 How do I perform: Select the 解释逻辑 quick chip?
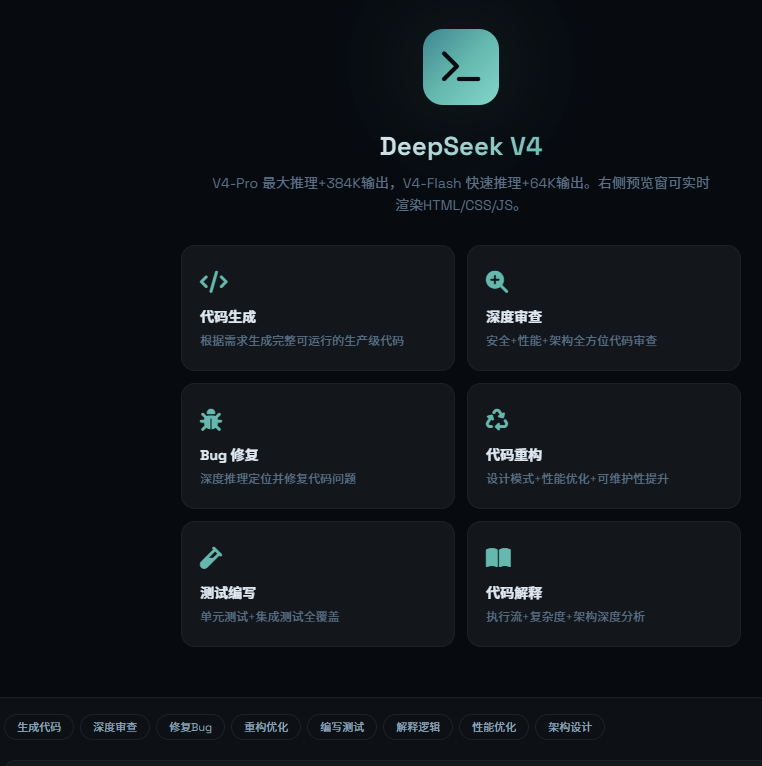click(x=418, y=727)
